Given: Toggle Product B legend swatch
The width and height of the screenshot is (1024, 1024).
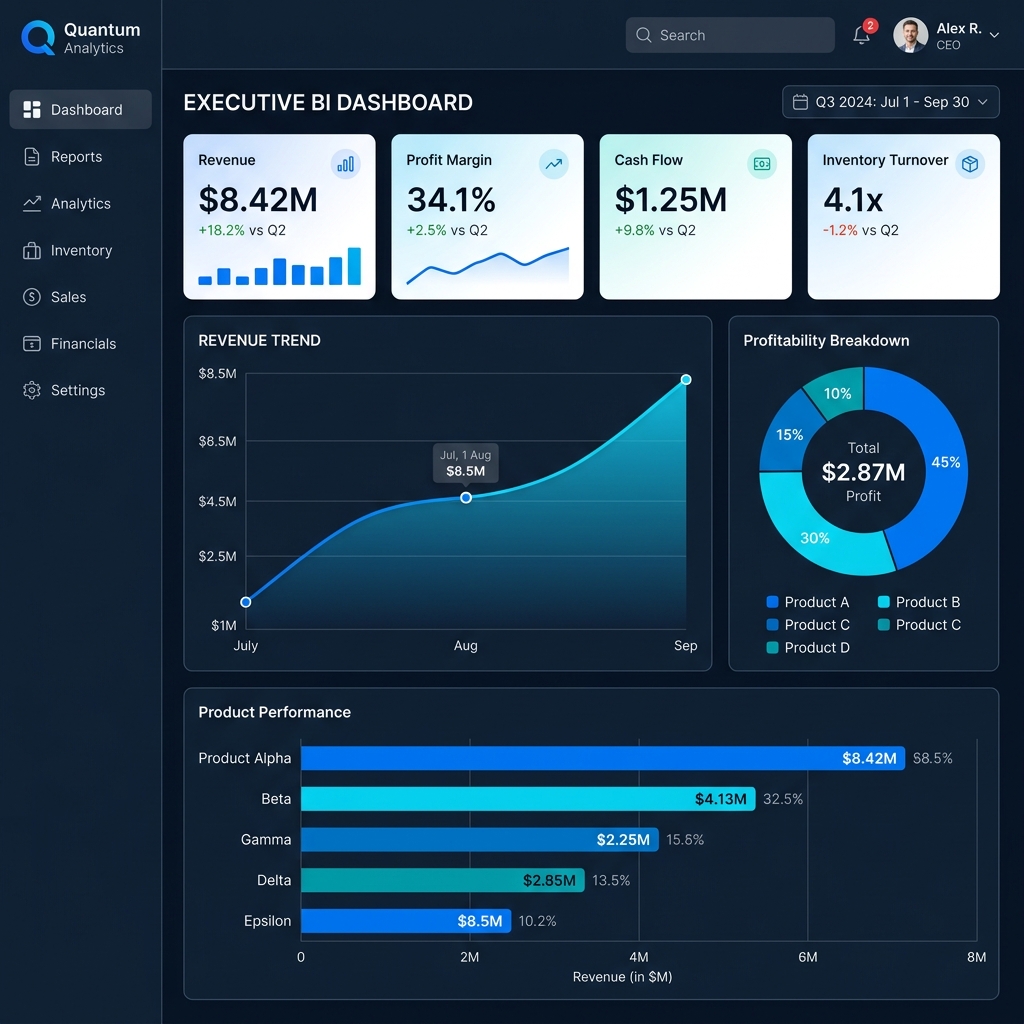Looking at the screenshot, I should tap(884, 601).
